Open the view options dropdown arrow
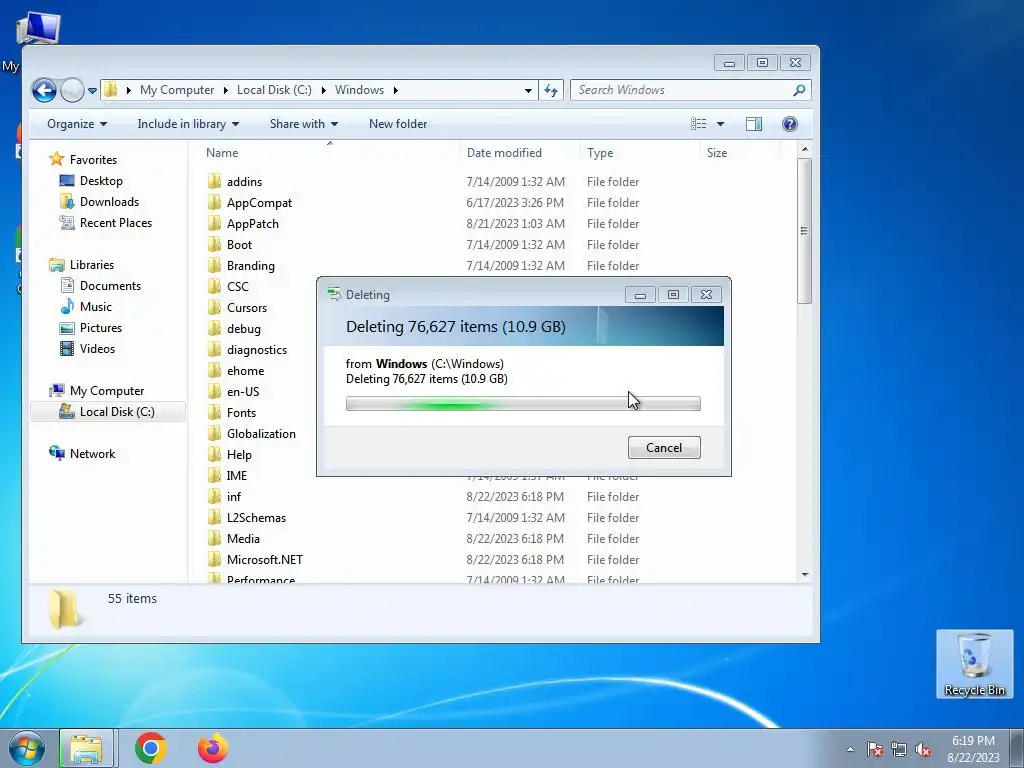 click(x=720, y=124)
